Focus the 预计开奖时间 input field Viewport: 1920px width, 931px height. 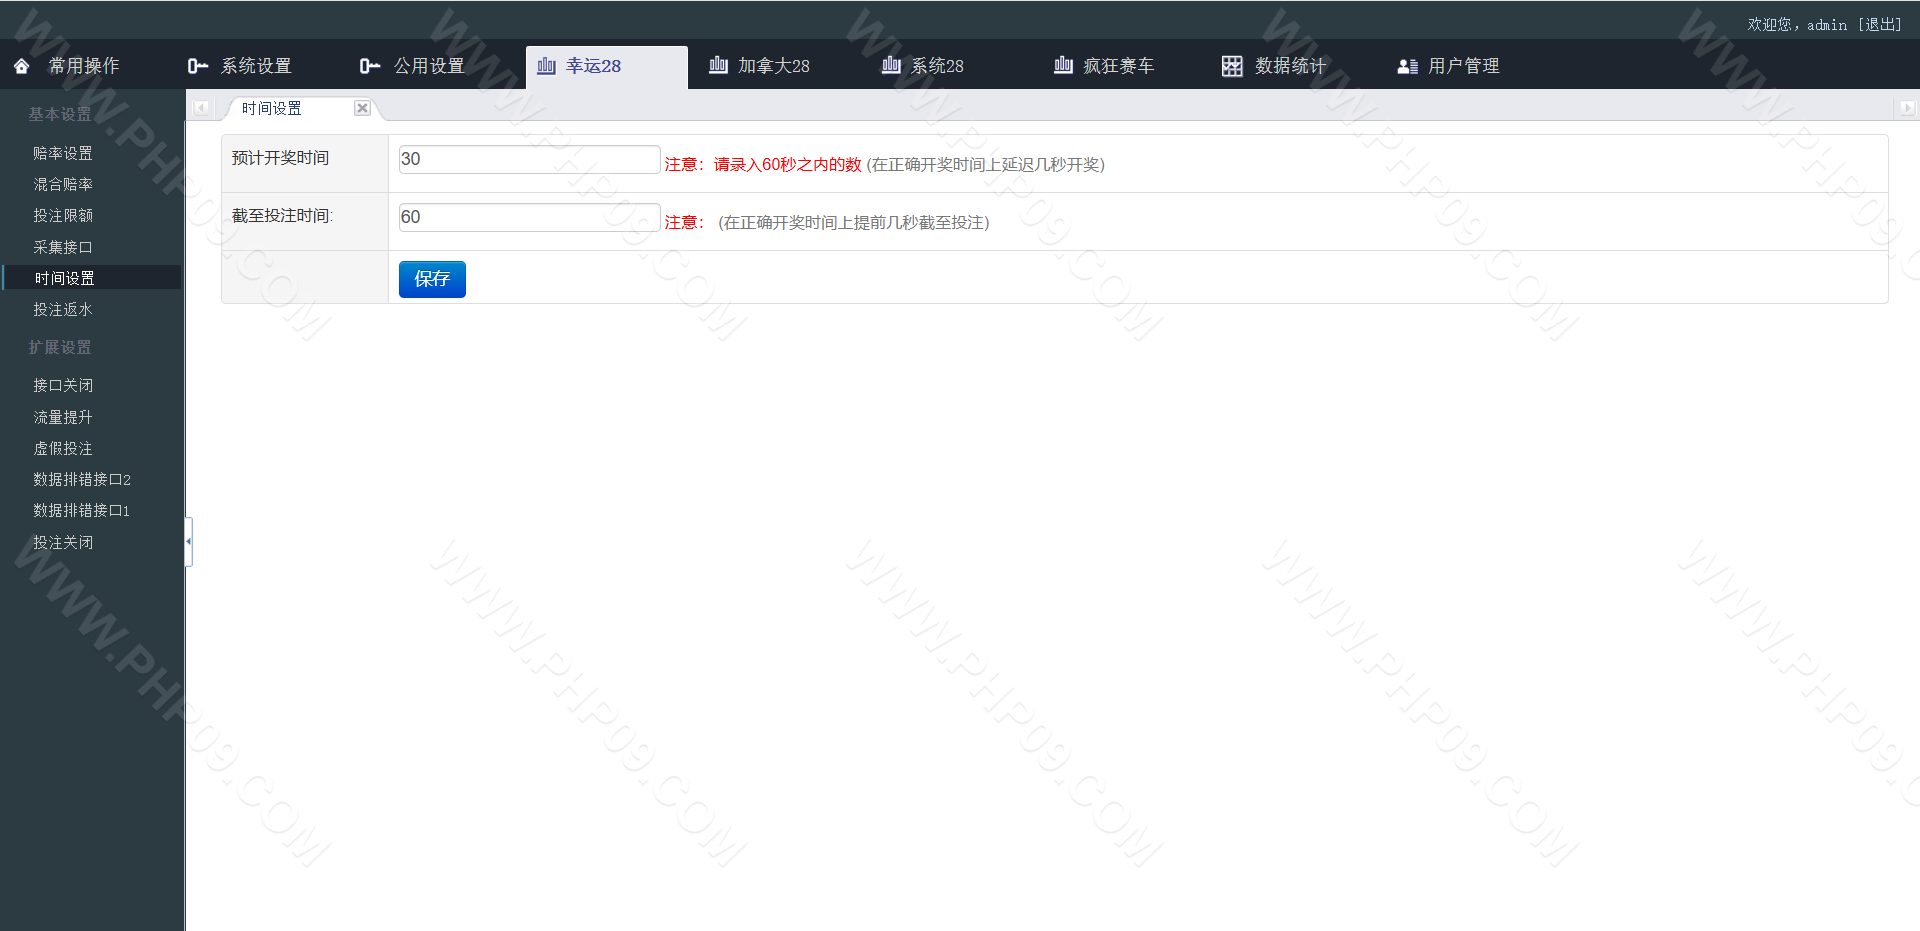point(529,159)
